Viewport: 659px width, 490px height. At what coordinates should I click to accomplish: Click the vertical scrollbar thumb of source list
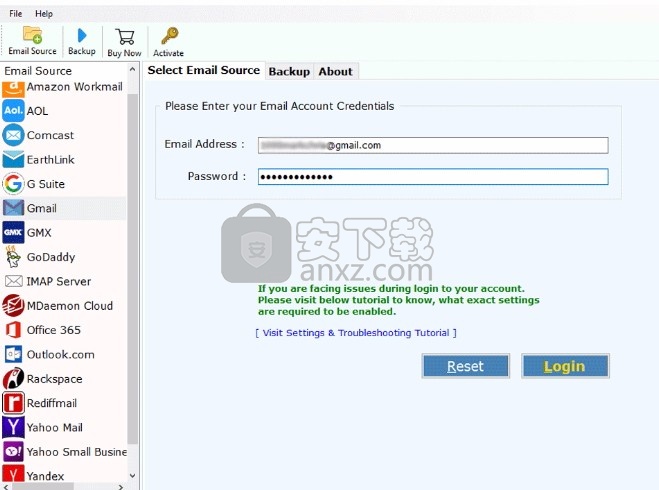click(x=132, y=269)
